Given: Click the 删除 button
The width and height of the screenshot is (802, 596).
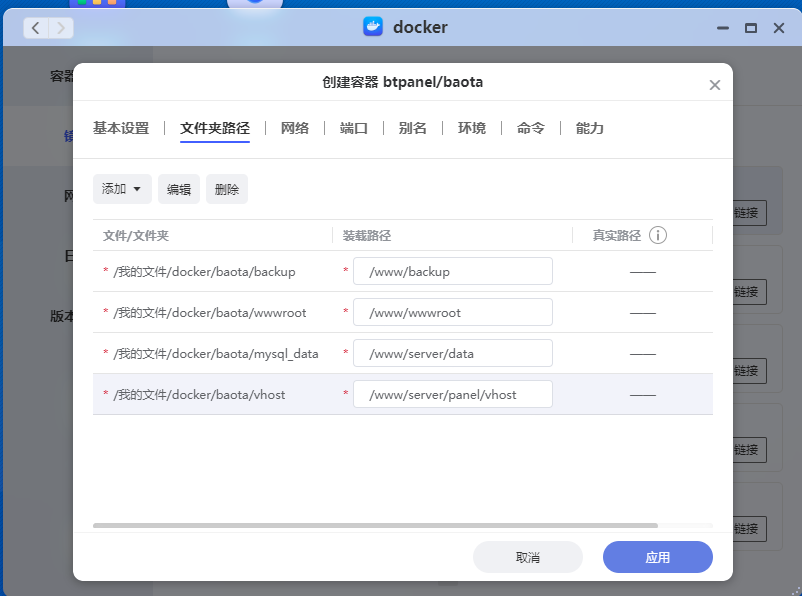Looking at the screenshot, I should click(227, 189).
